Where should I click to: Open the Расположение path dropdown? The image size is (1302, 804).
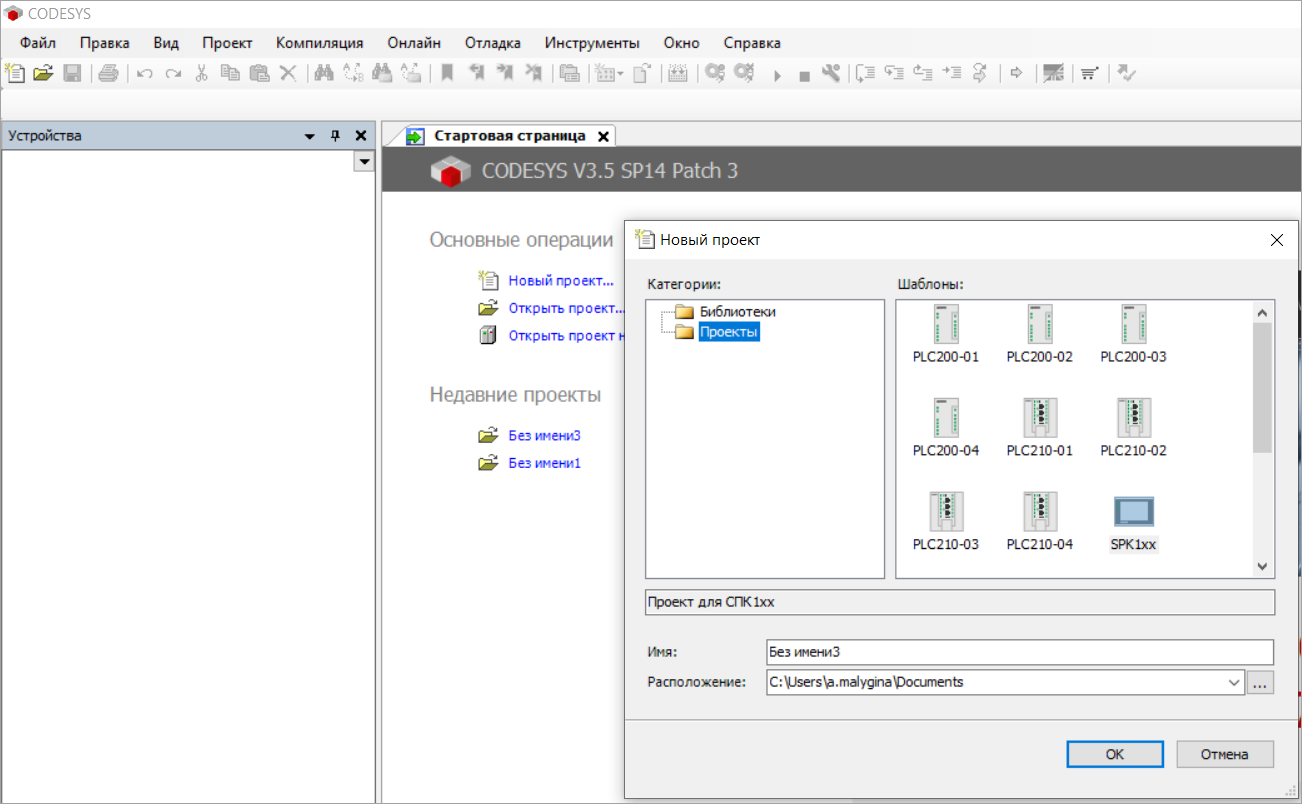(1232, 682)
